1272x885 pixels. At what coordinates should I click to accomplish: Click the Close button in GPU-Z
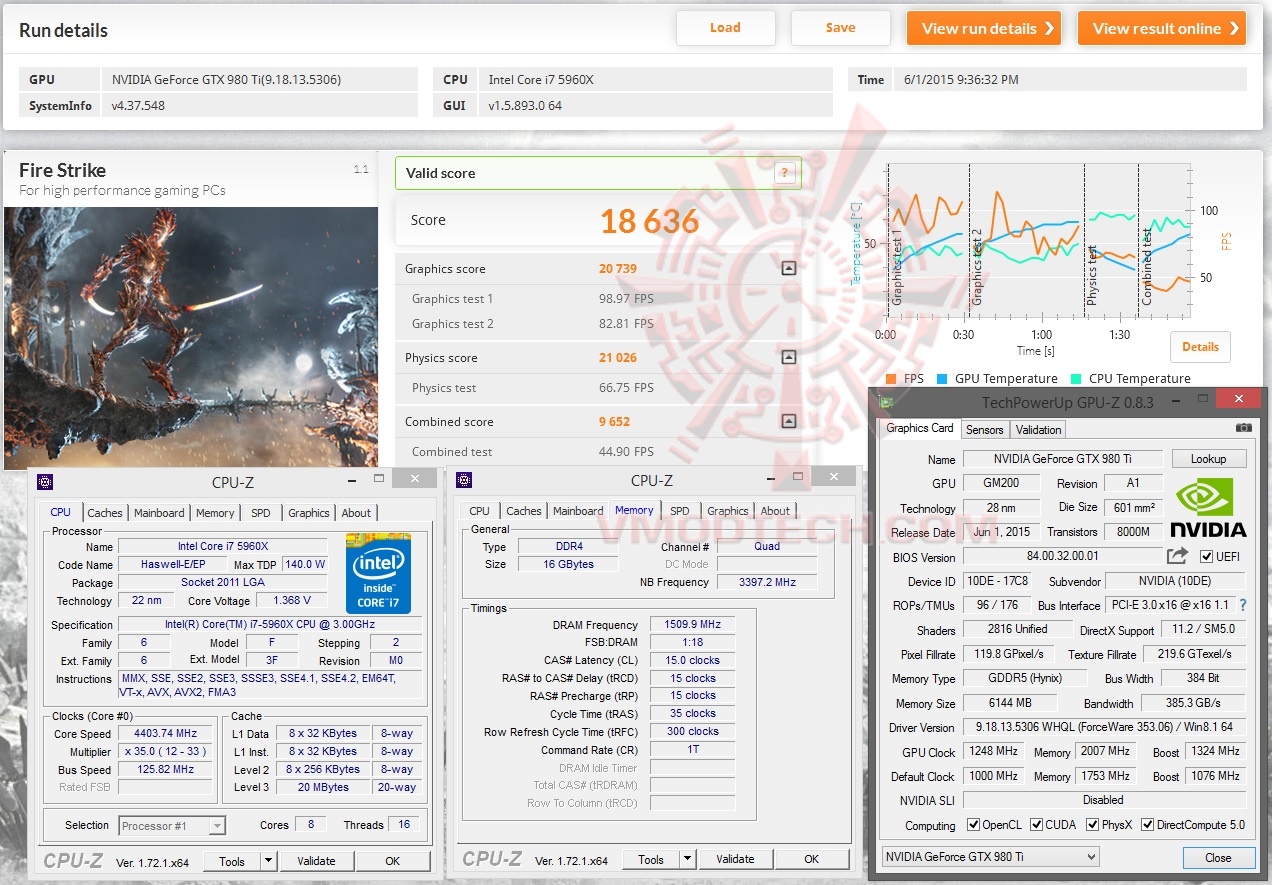(1218, 857)
